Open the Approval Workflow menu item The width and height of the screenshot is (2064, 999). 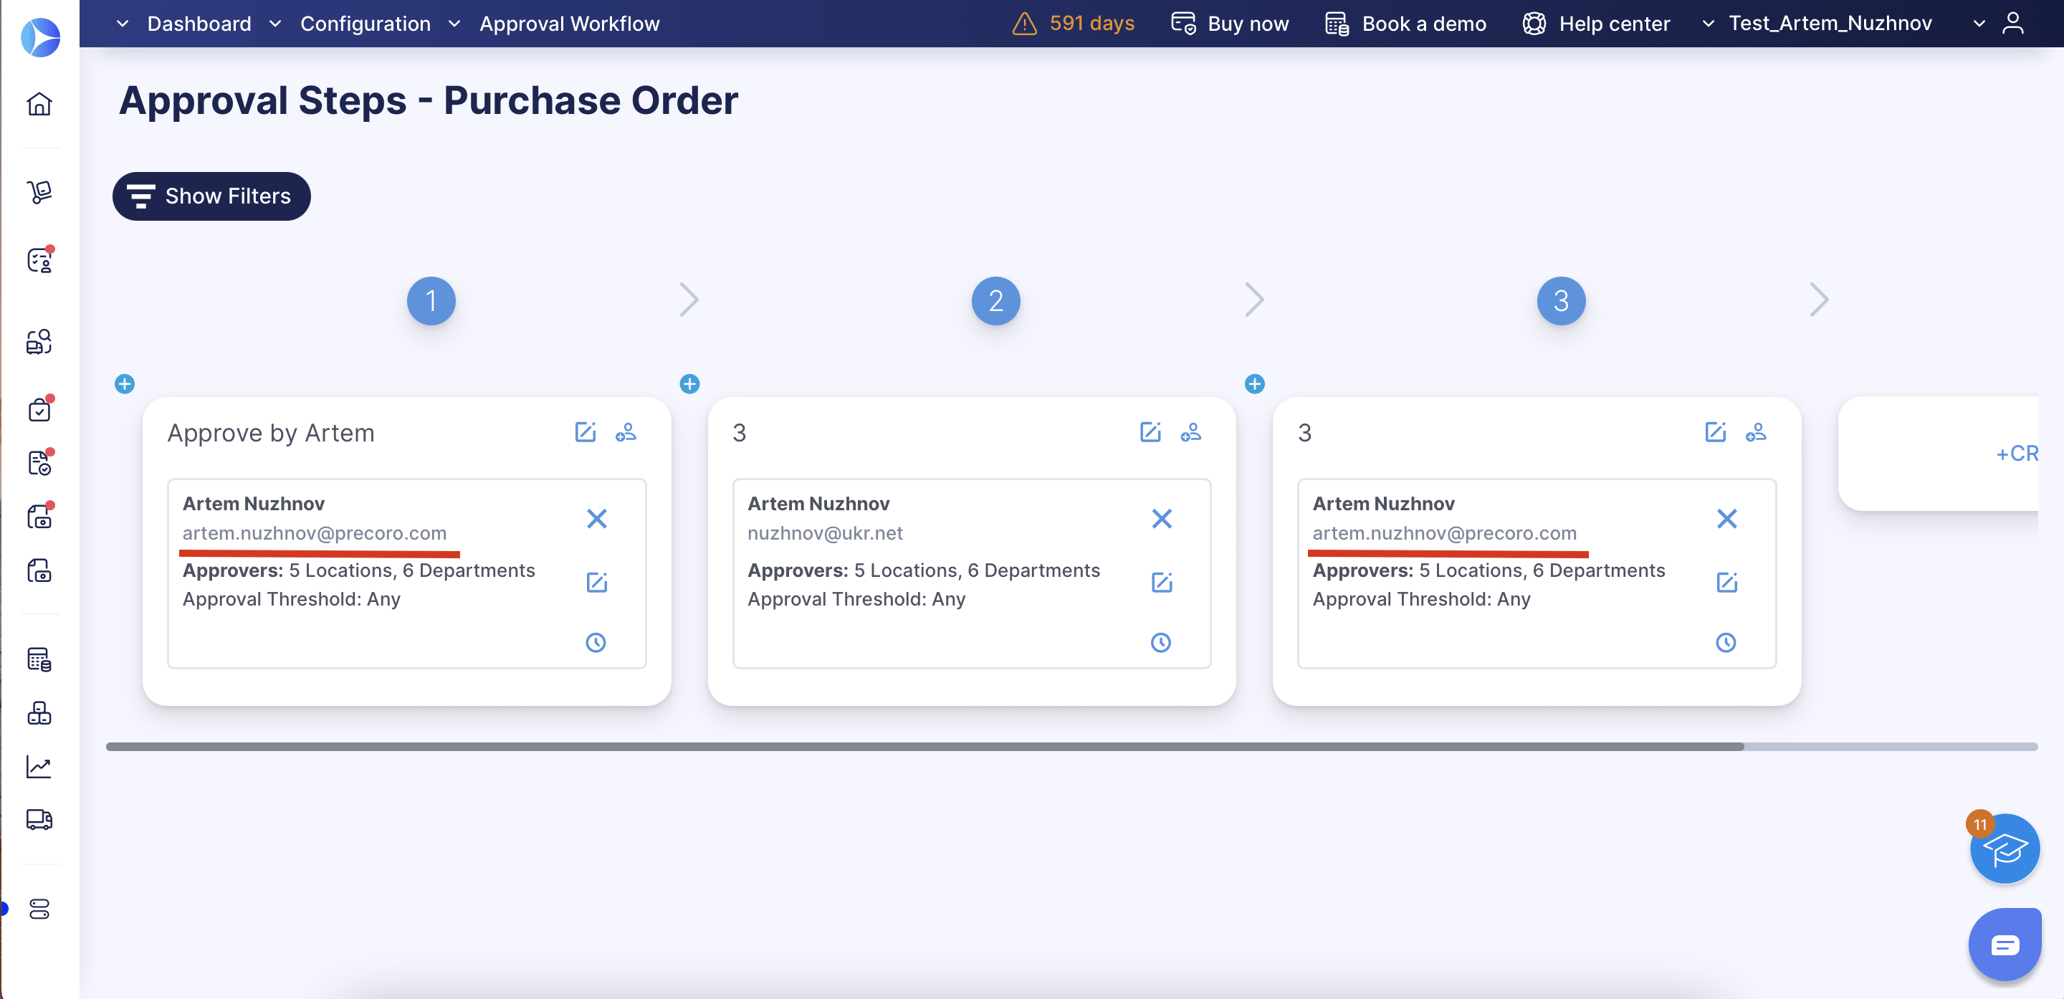pyautogui.click(x=569, y=23)
